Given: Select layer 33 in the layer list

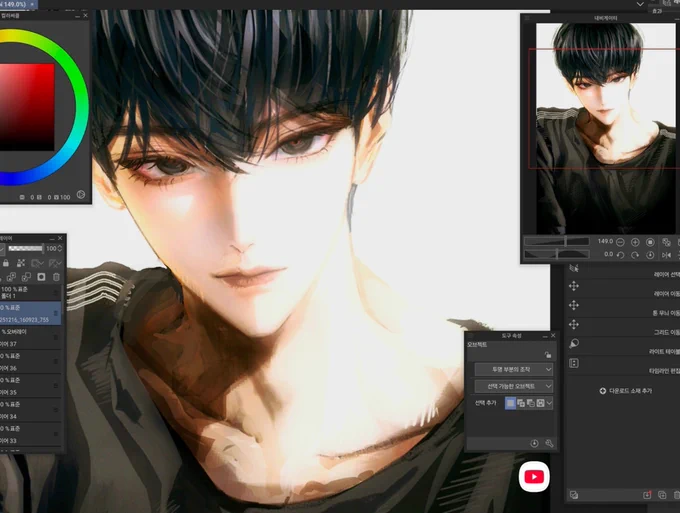Looking at the screenshot, I should click(30, 435).
